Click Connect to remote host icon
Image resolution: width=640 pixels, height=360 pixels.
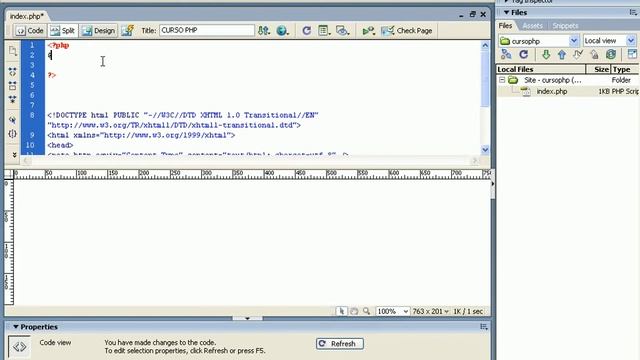coord(506,54)
